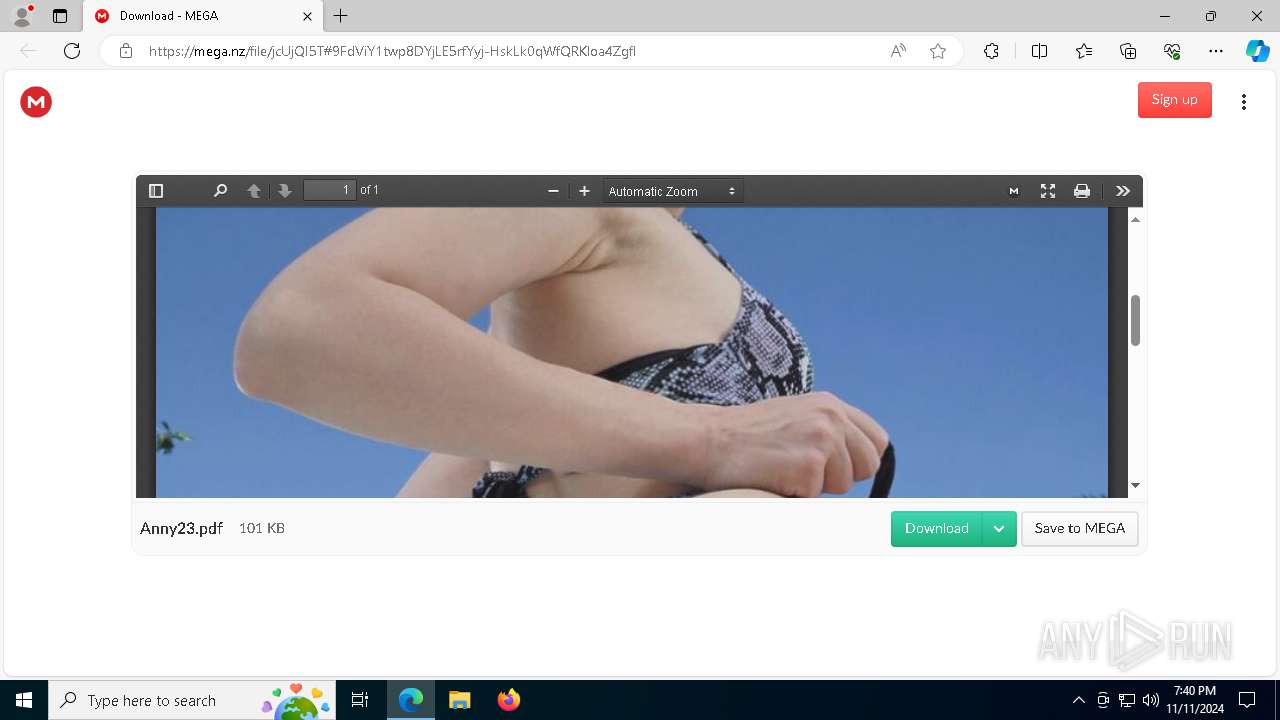Click Save to MEGA button
The height and width of the screenshot is (720, 1280).
pos(1079,528)
